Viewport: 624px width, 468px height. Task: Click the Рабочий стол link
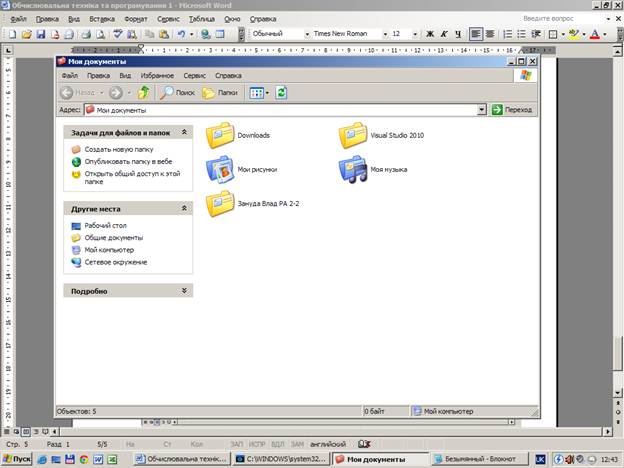[x=105, y=226]
